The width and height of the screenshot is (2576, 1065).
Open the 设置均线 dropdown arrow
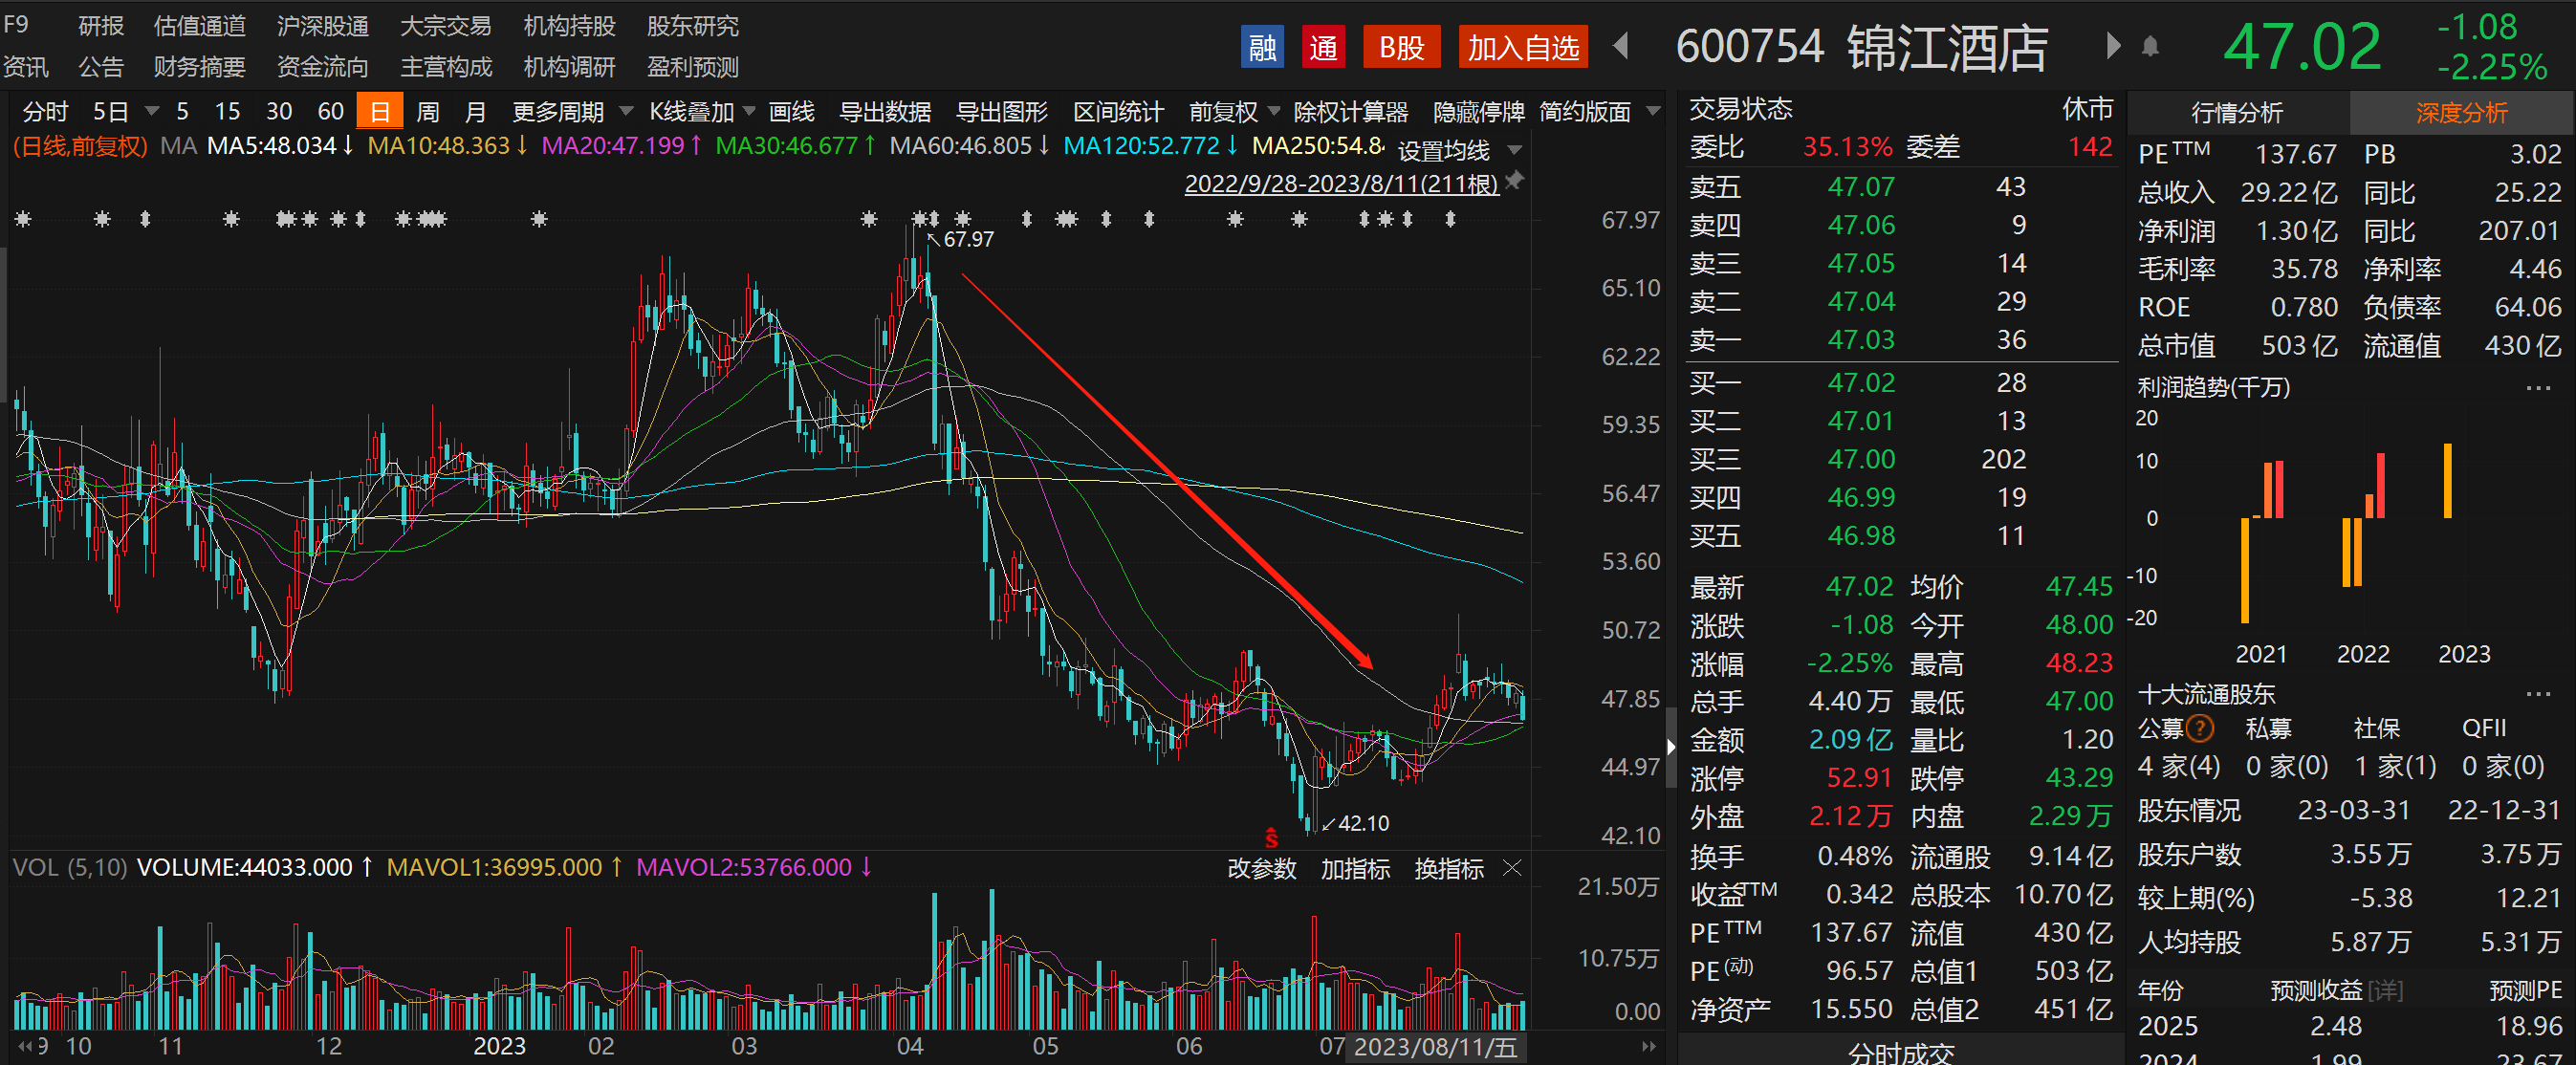[x=1515, y=150]
